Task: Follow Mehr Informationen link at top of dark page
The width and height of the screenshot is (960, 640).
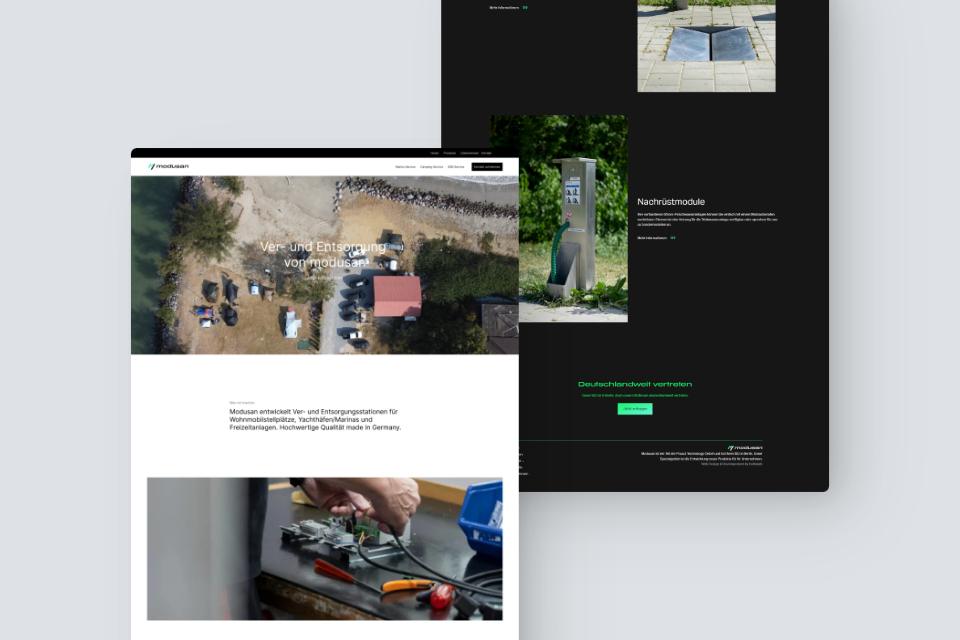Action: point(504,7)
